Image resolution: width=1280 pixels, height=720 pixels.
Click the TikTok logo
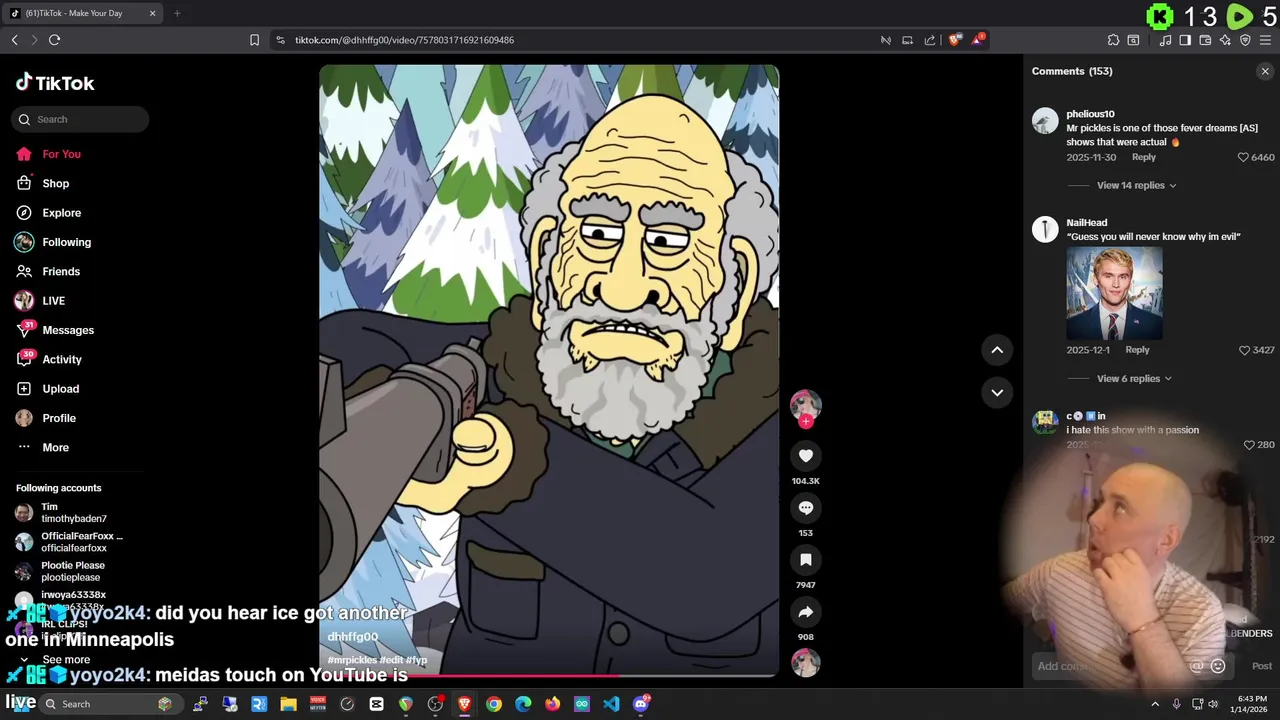coord(55,83)
